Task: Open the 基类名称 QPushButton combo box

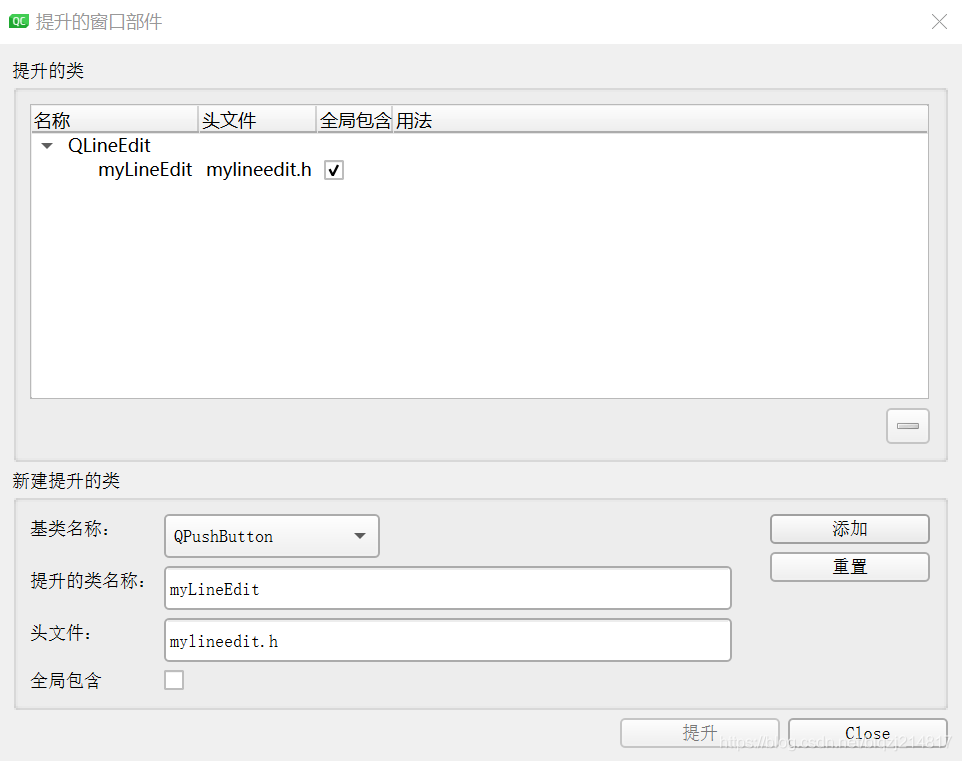Action: (x=272, y=536)
